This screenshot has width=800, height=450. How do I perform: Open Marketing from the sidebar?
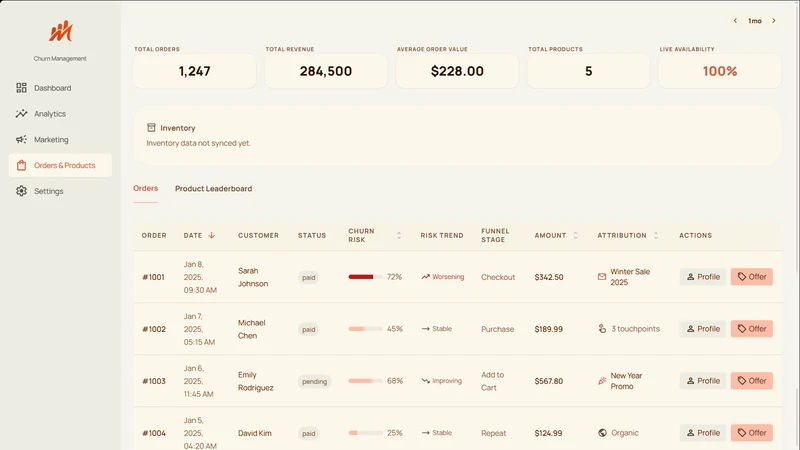tap(60, 139)
